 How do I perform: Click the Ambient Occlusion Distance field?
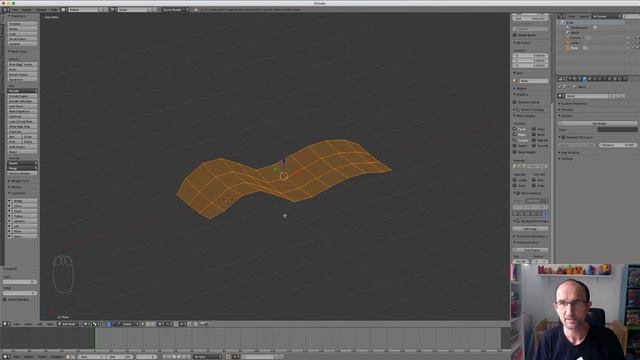point(618,145)
